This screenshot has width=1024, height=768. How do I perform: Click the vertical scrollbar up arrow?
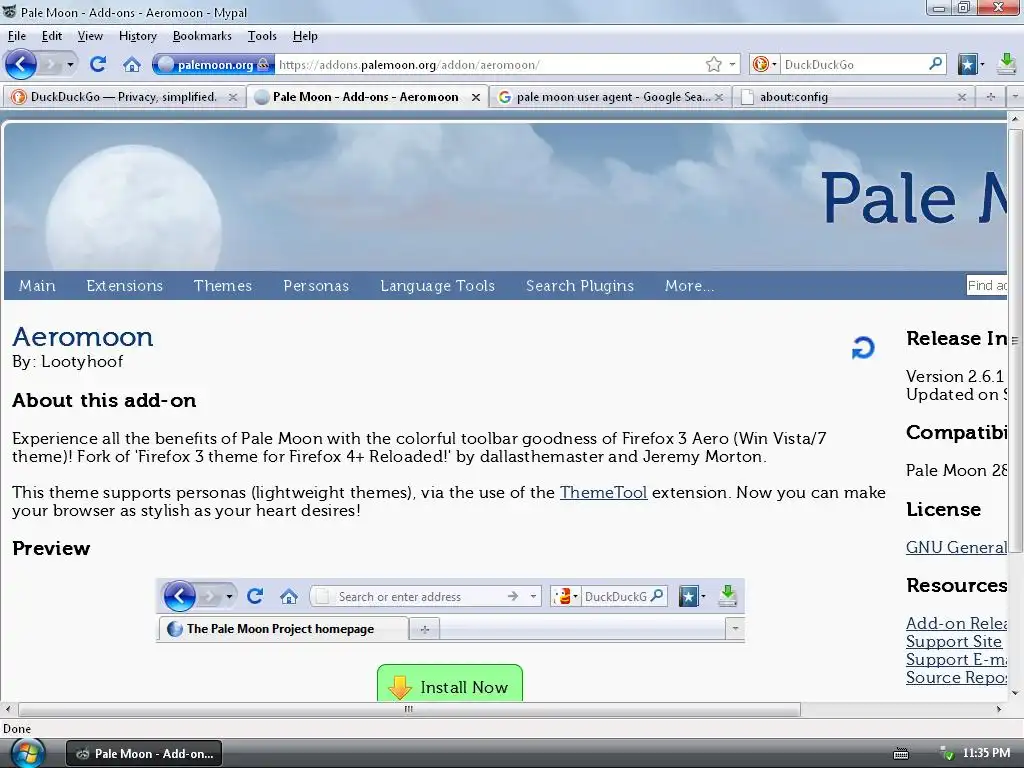tap(1015, 120)
